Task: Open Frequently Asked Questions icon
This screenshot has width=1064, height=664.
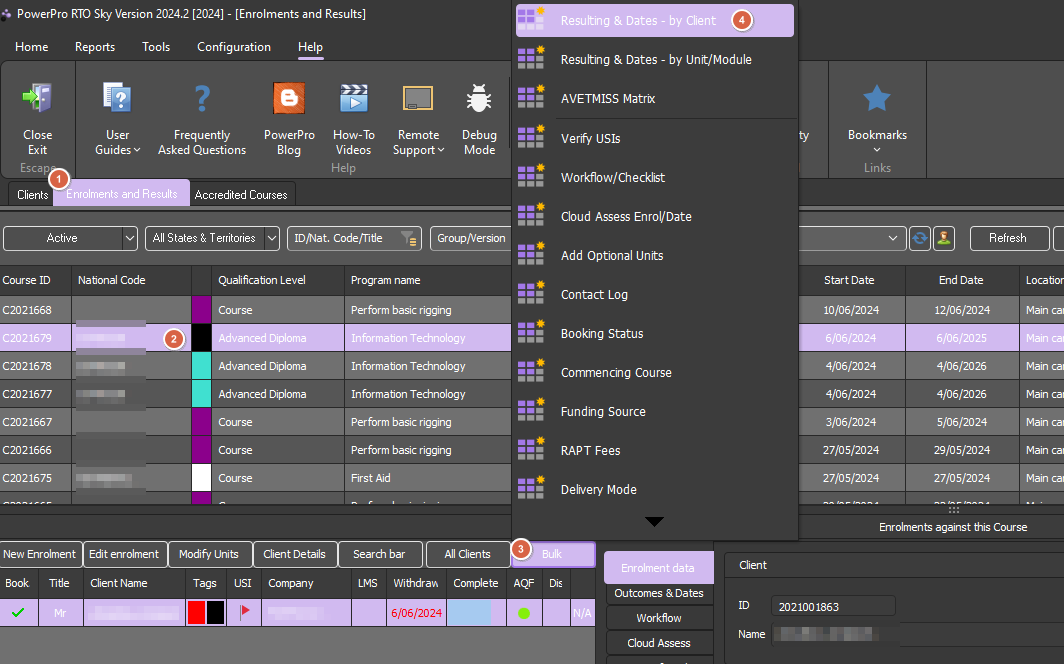Action: tap(202, 98)
